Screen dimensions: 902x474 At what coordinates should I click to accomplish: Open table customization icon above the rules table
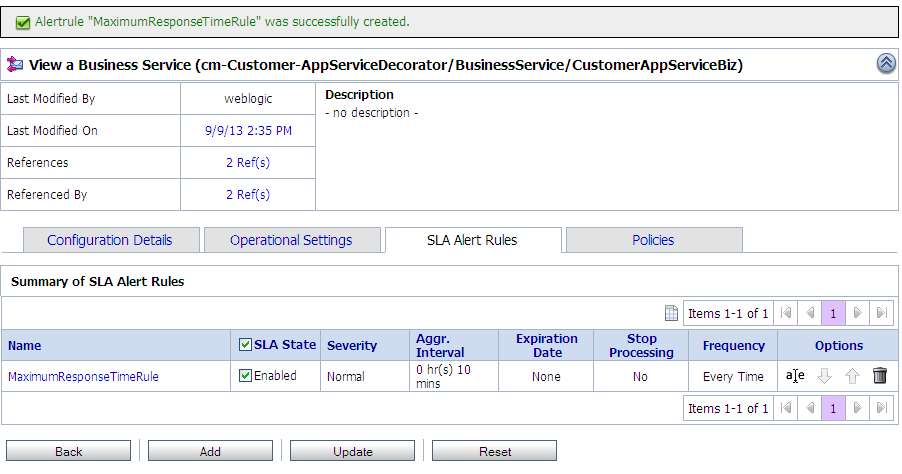[x=672, y=314]
